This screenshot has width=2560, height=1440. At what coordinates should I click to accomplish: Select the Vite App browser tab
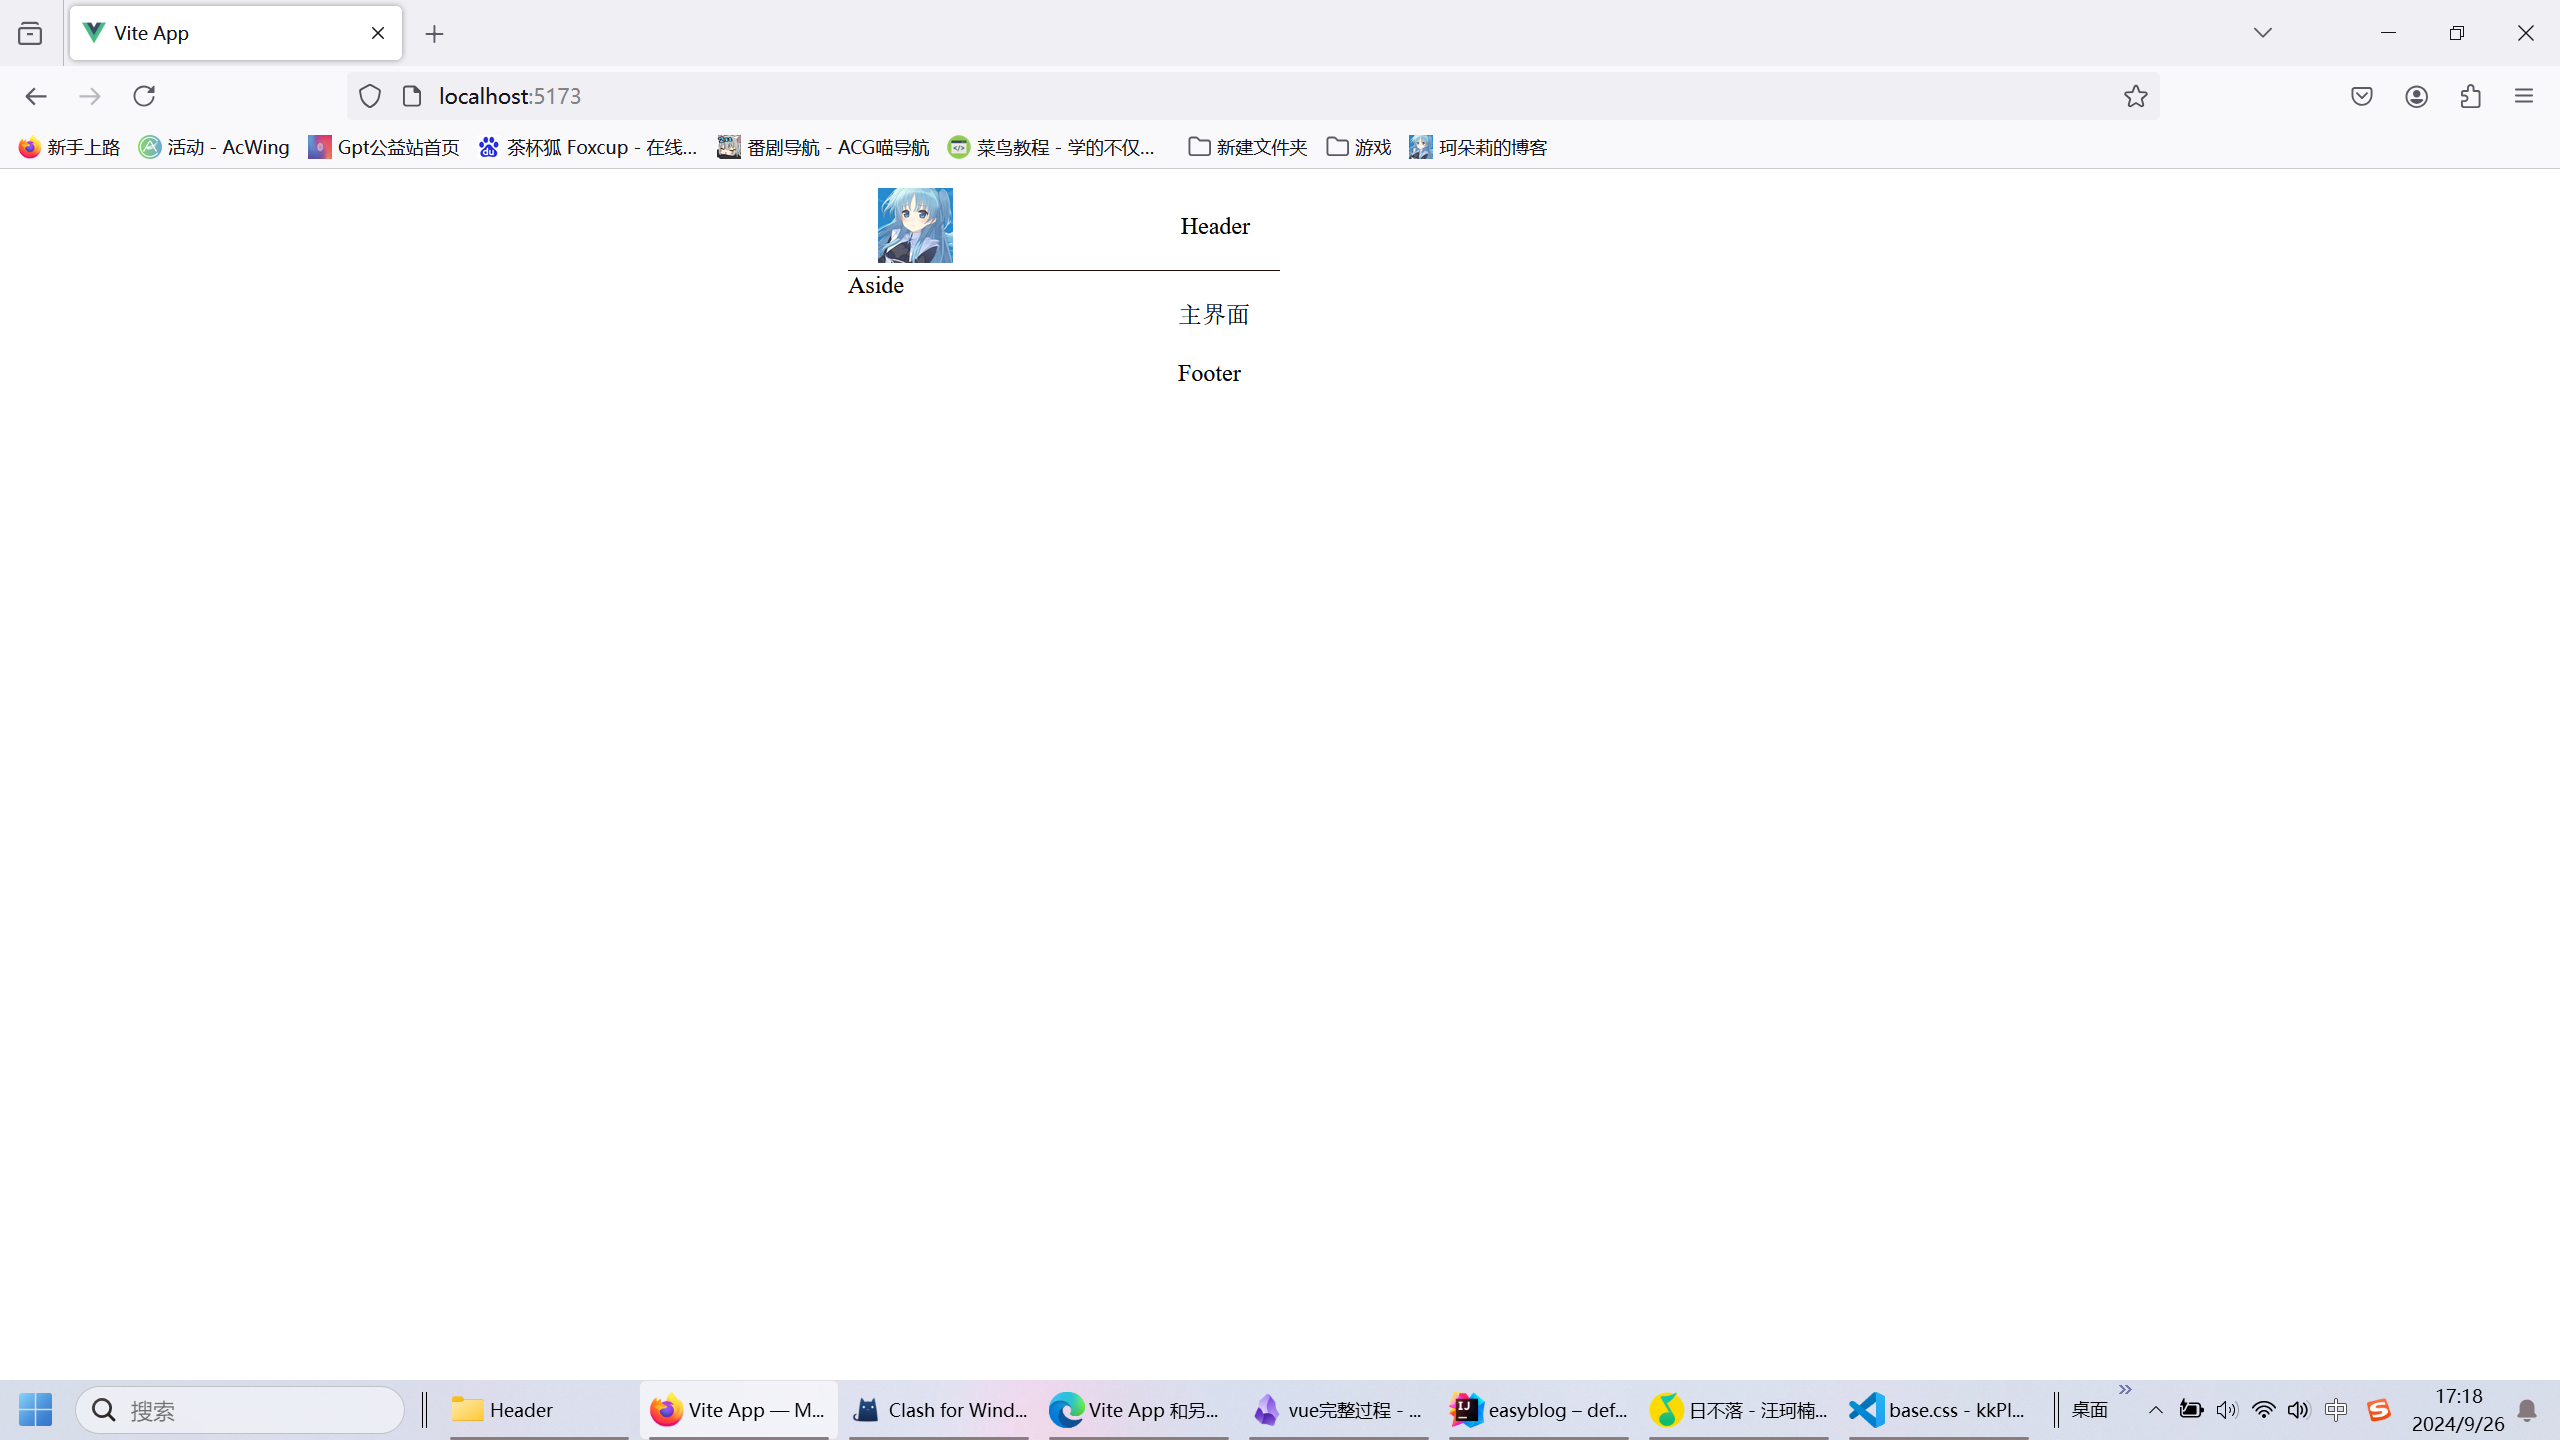pos(220,33)
